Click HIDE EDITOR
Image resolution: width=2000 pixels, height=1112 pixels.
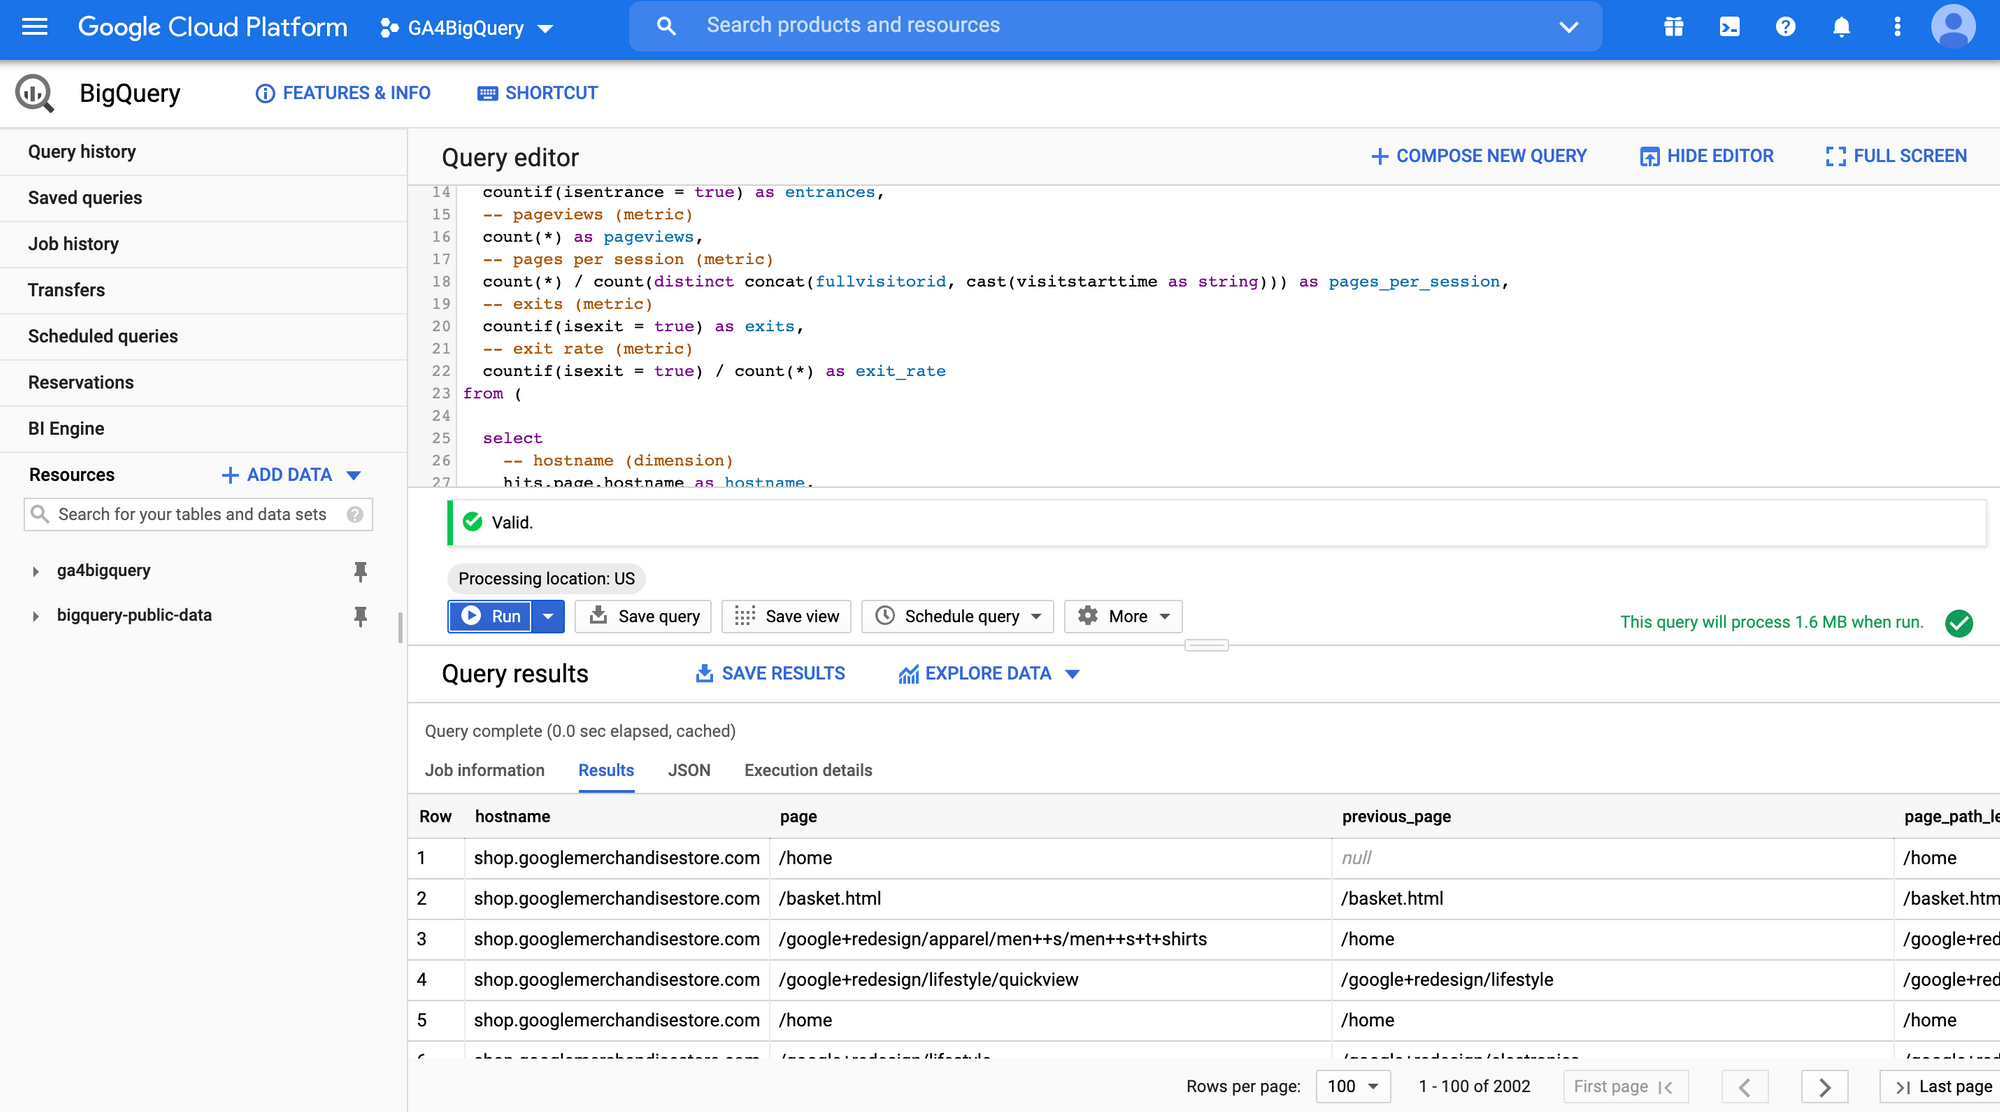click(x=1707, y=156)
